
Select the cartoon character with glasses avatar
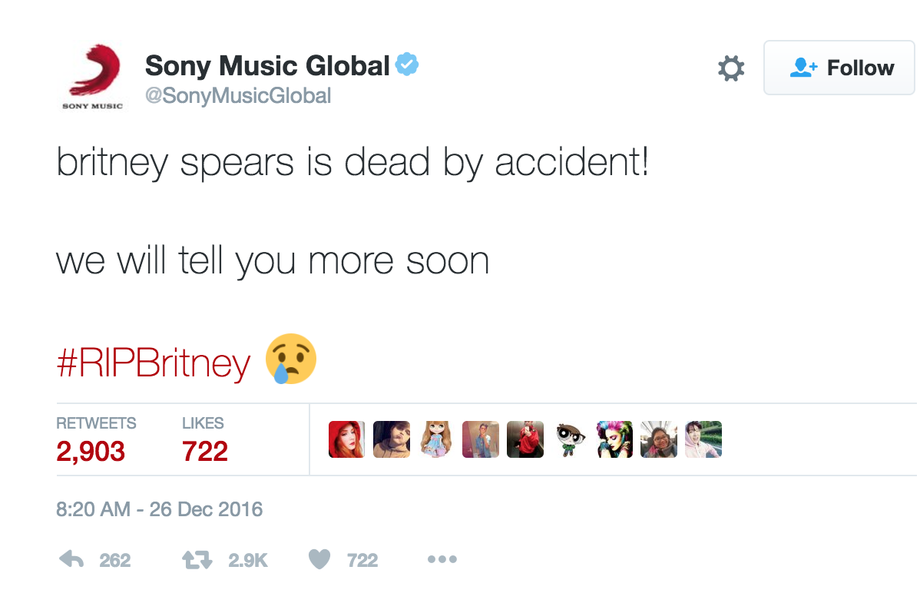point(570,439)
